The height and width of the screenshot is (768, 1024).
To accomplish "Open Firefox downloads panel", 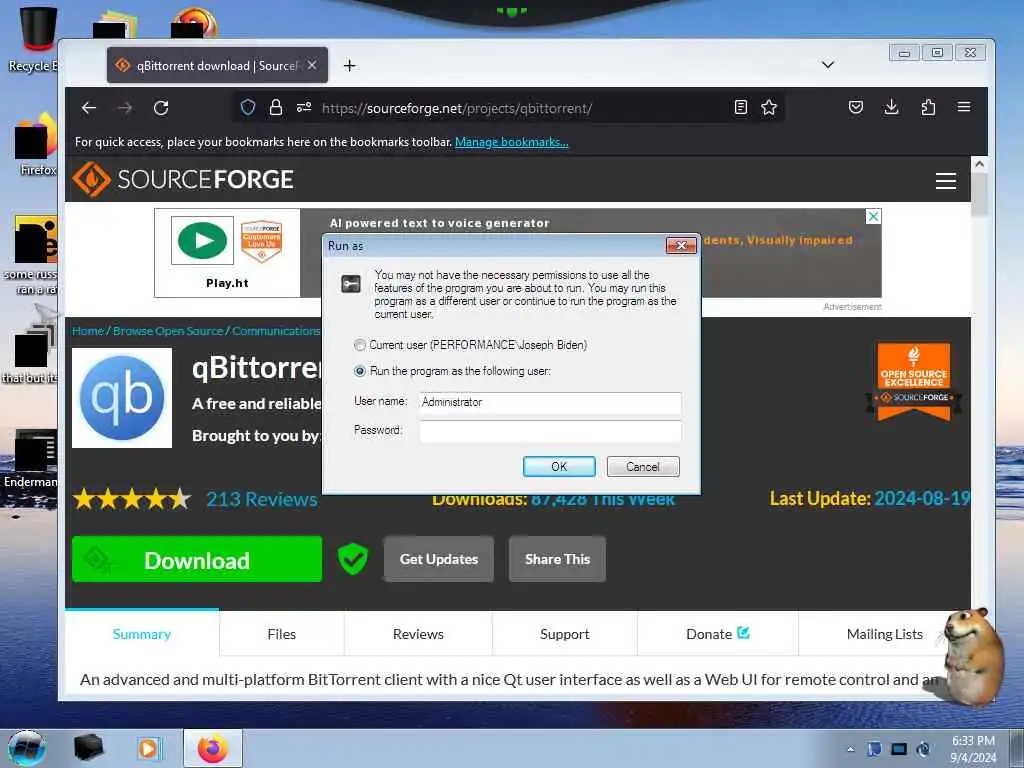I will coord(891,107).
